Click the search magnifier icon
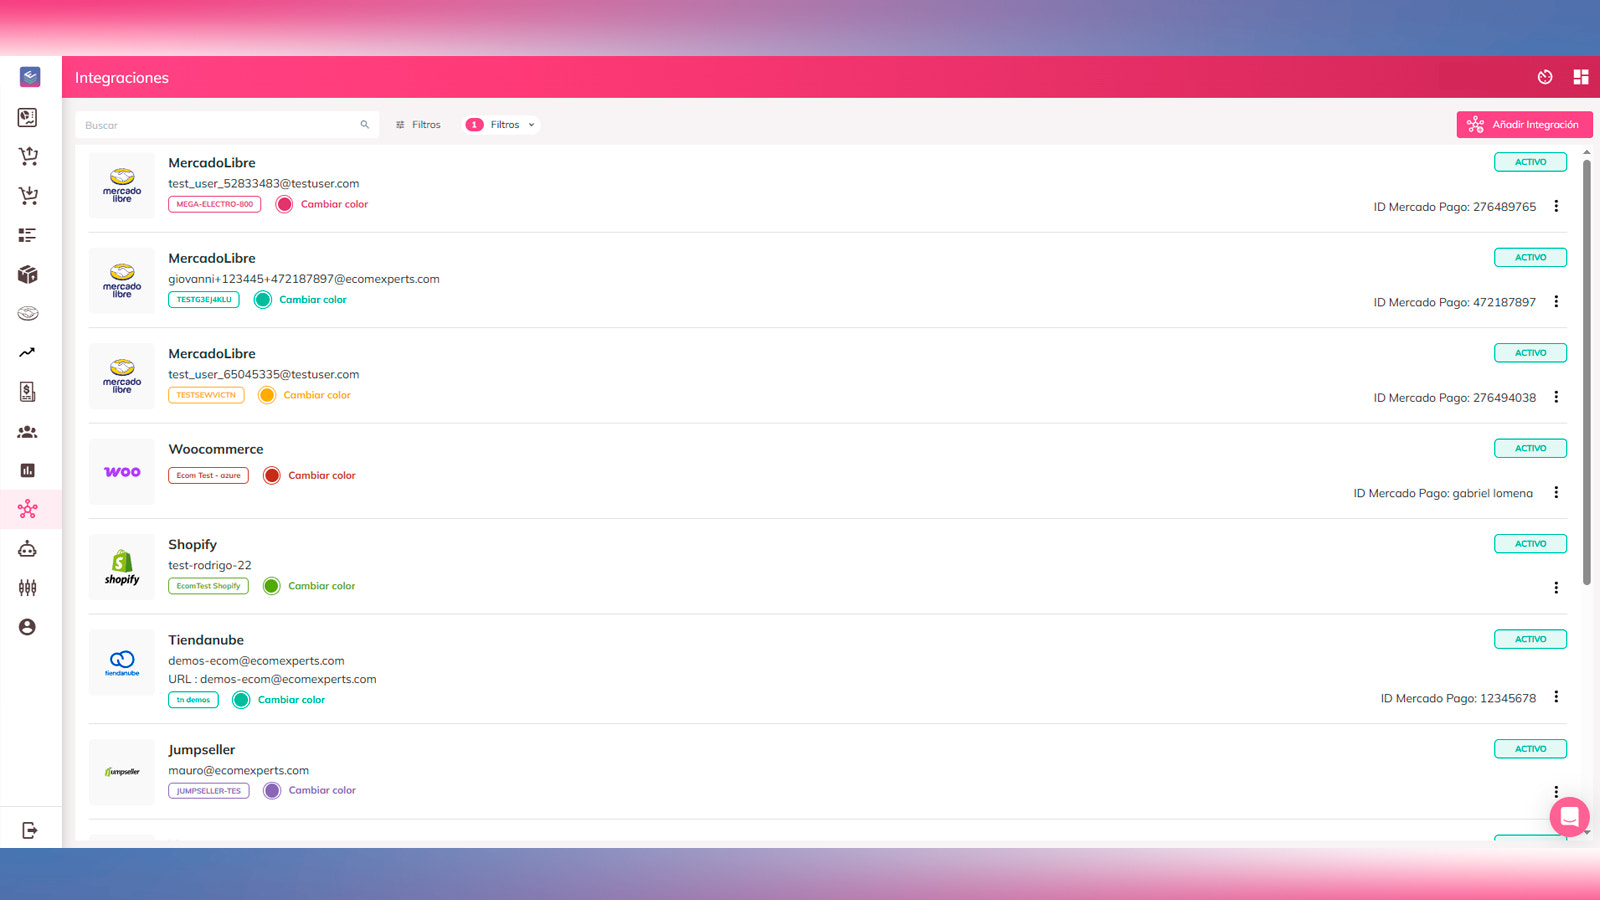Screen dimensions: 1600x900 365,125
